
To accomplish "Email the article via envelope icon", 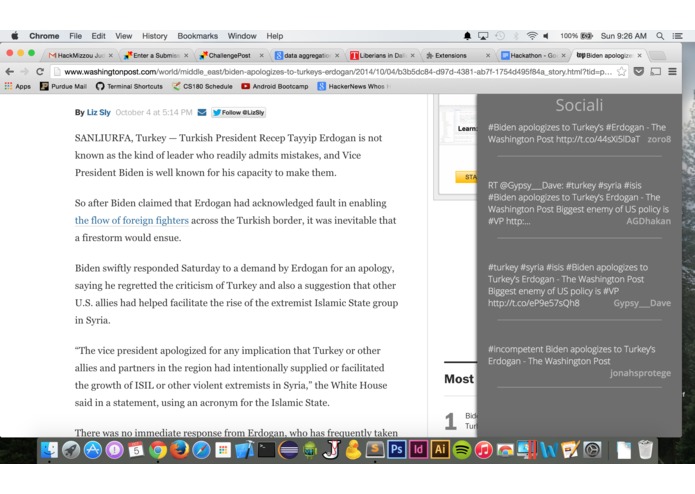I will [x=202, y=113].
